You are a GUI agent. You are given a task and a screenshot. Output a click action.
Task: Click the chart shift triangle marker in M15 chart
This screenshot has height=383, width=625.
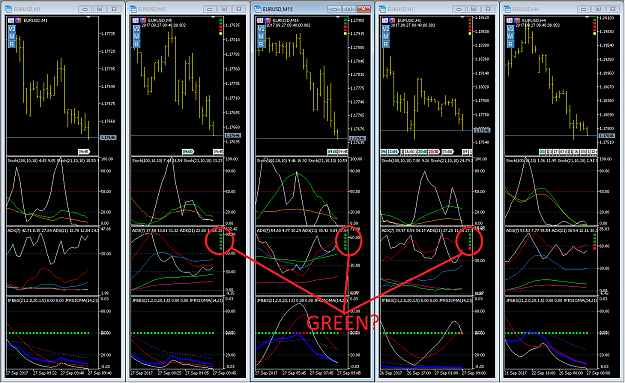[x=338, y=17]
